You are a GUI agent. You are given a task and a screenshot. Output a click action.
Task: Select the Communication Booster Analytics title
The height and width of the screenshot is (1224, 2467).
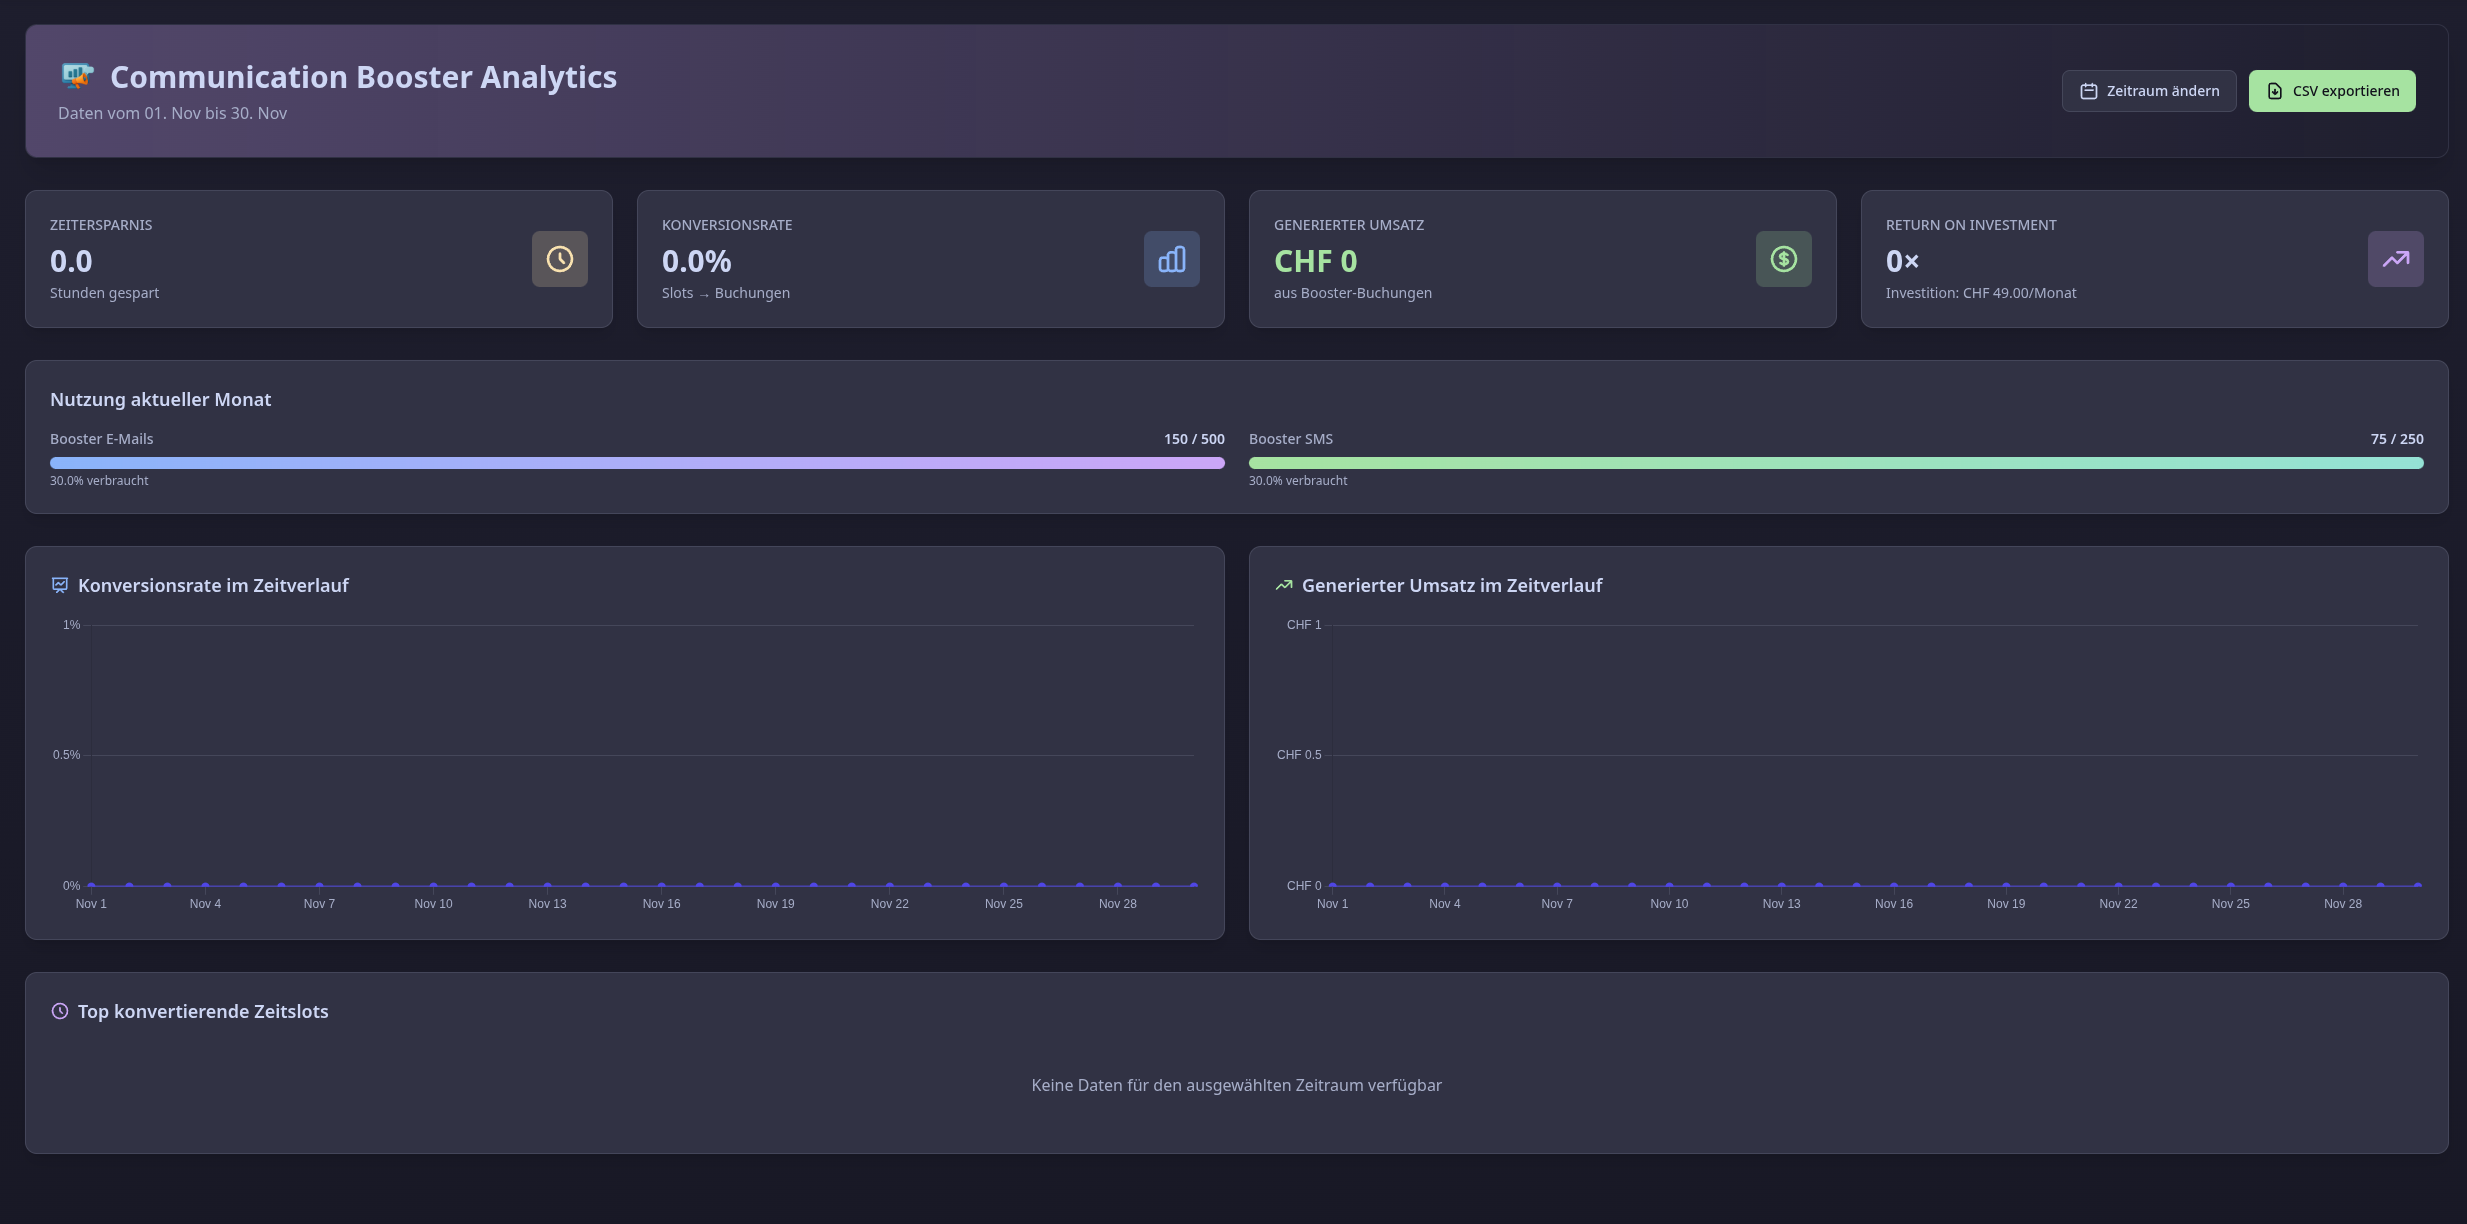[363, 77]
